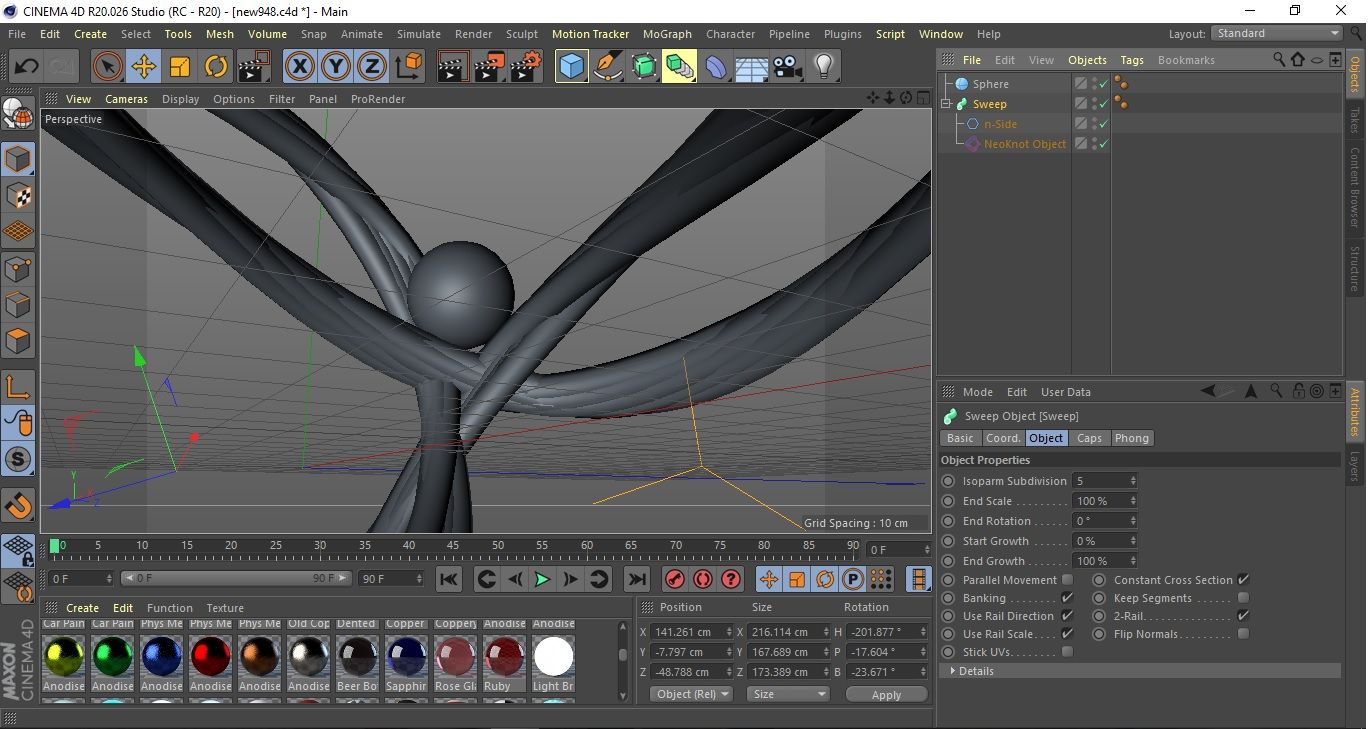Add a Camera object
The height and width of the screenshot is (729, 1370).
(787, 67)
